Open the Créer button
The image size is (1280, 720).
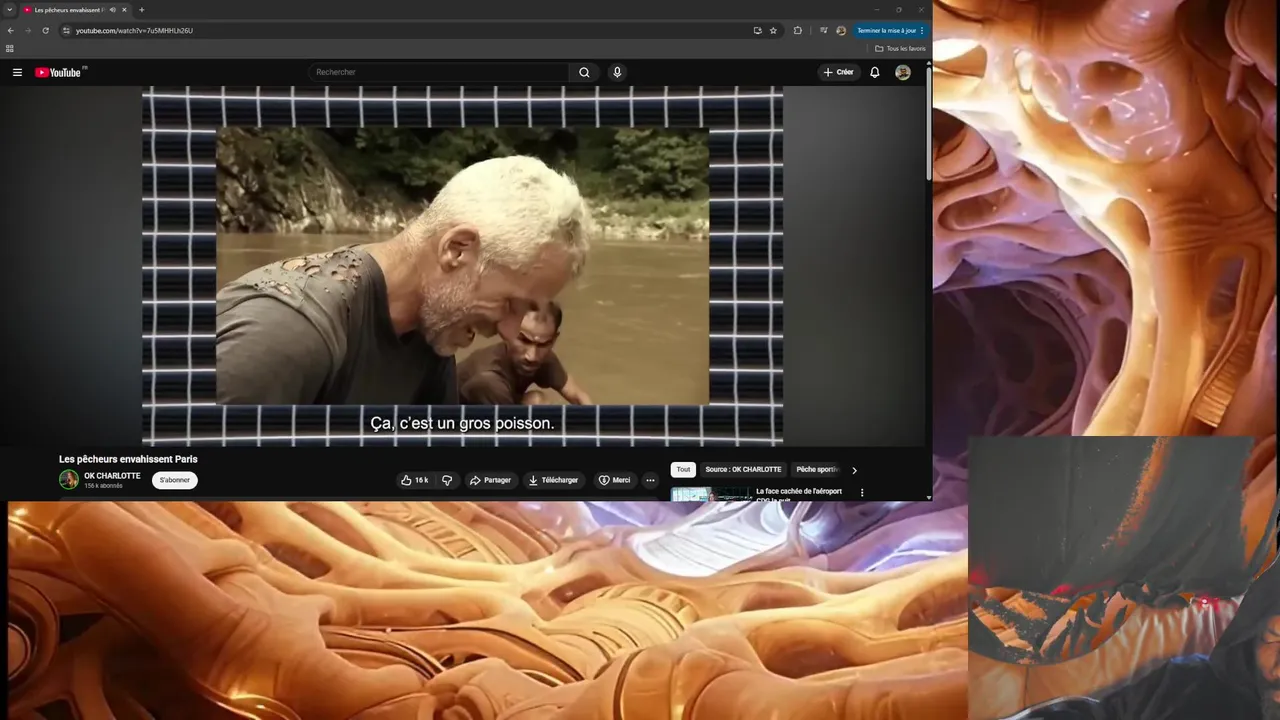pos(838,72)
